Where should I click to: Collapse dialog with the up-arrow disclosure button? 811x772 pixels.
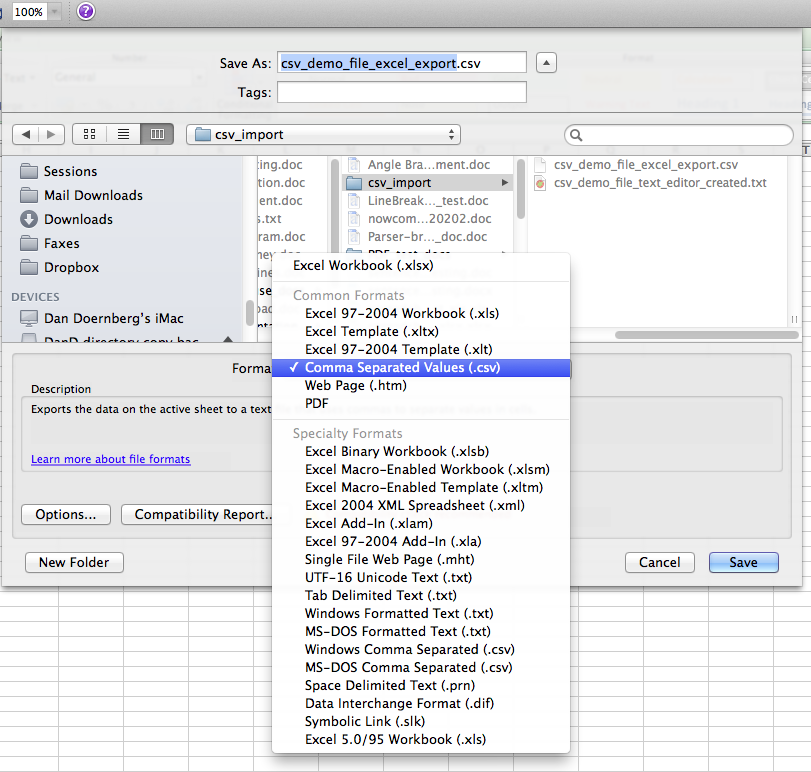[545, 62]
